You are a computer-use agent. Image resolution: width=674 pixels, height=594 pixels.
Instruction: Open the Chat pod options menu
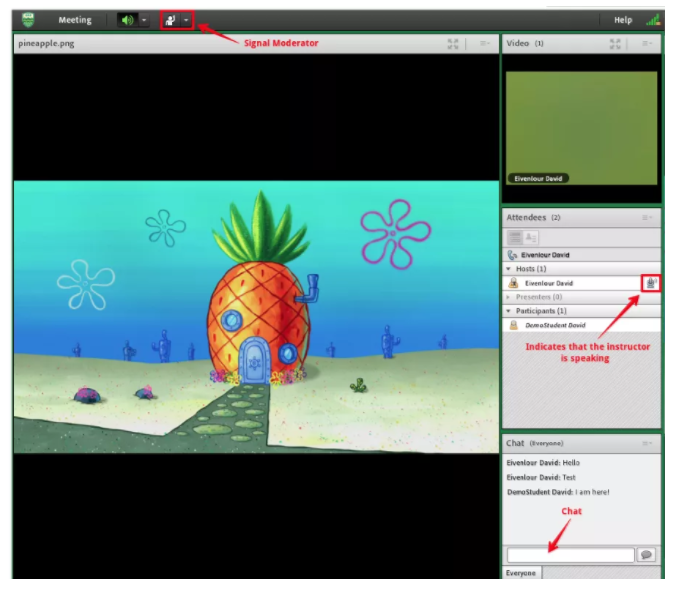pos(647,443)
